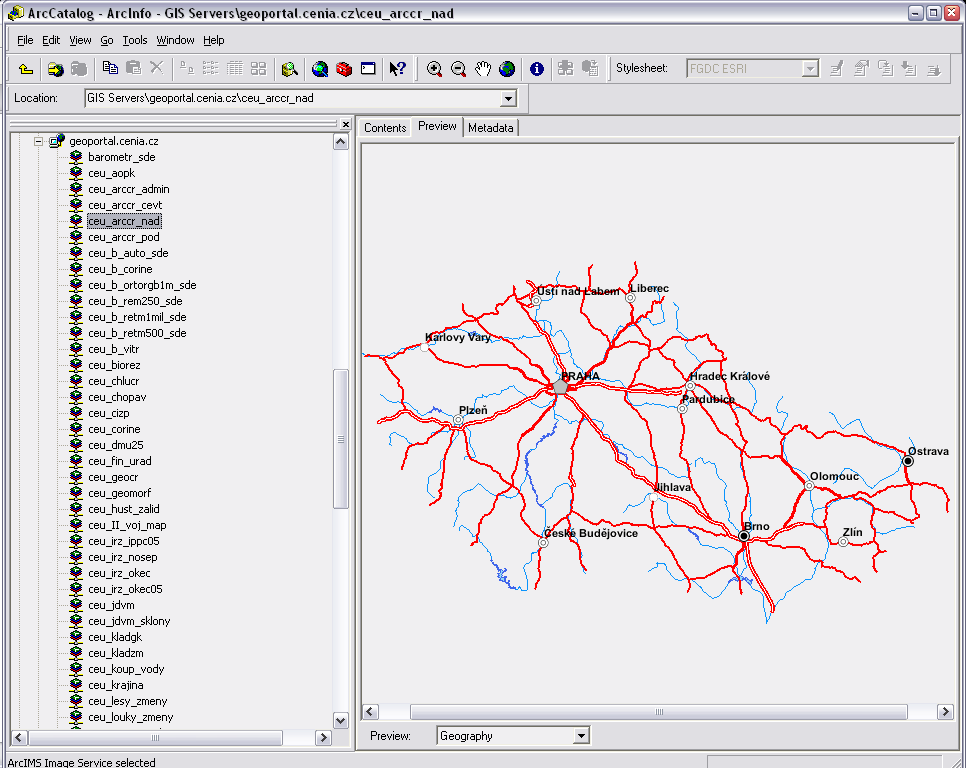Open the Preview type Geography dropdown

click(x=581, y=735)
